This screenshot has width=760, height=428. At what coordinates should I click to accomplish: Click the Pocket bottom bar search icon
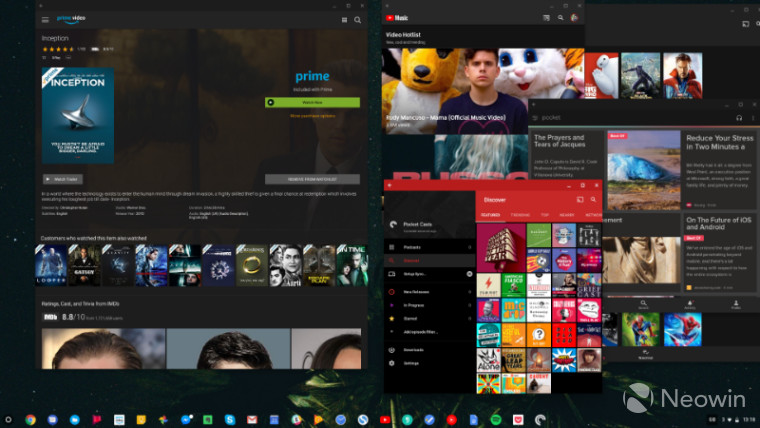tap(643, 304)
